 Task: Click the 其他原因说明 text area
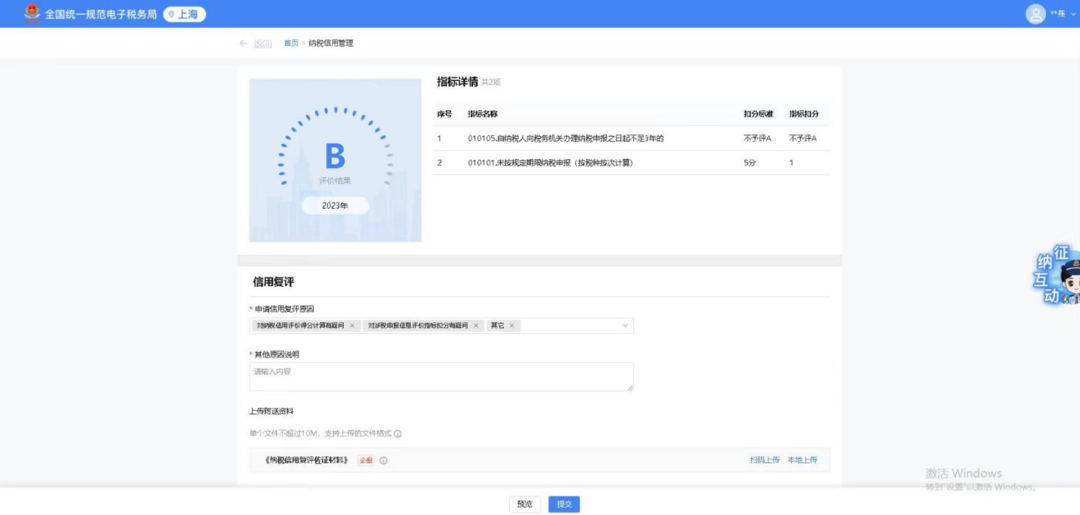[441, 376]
